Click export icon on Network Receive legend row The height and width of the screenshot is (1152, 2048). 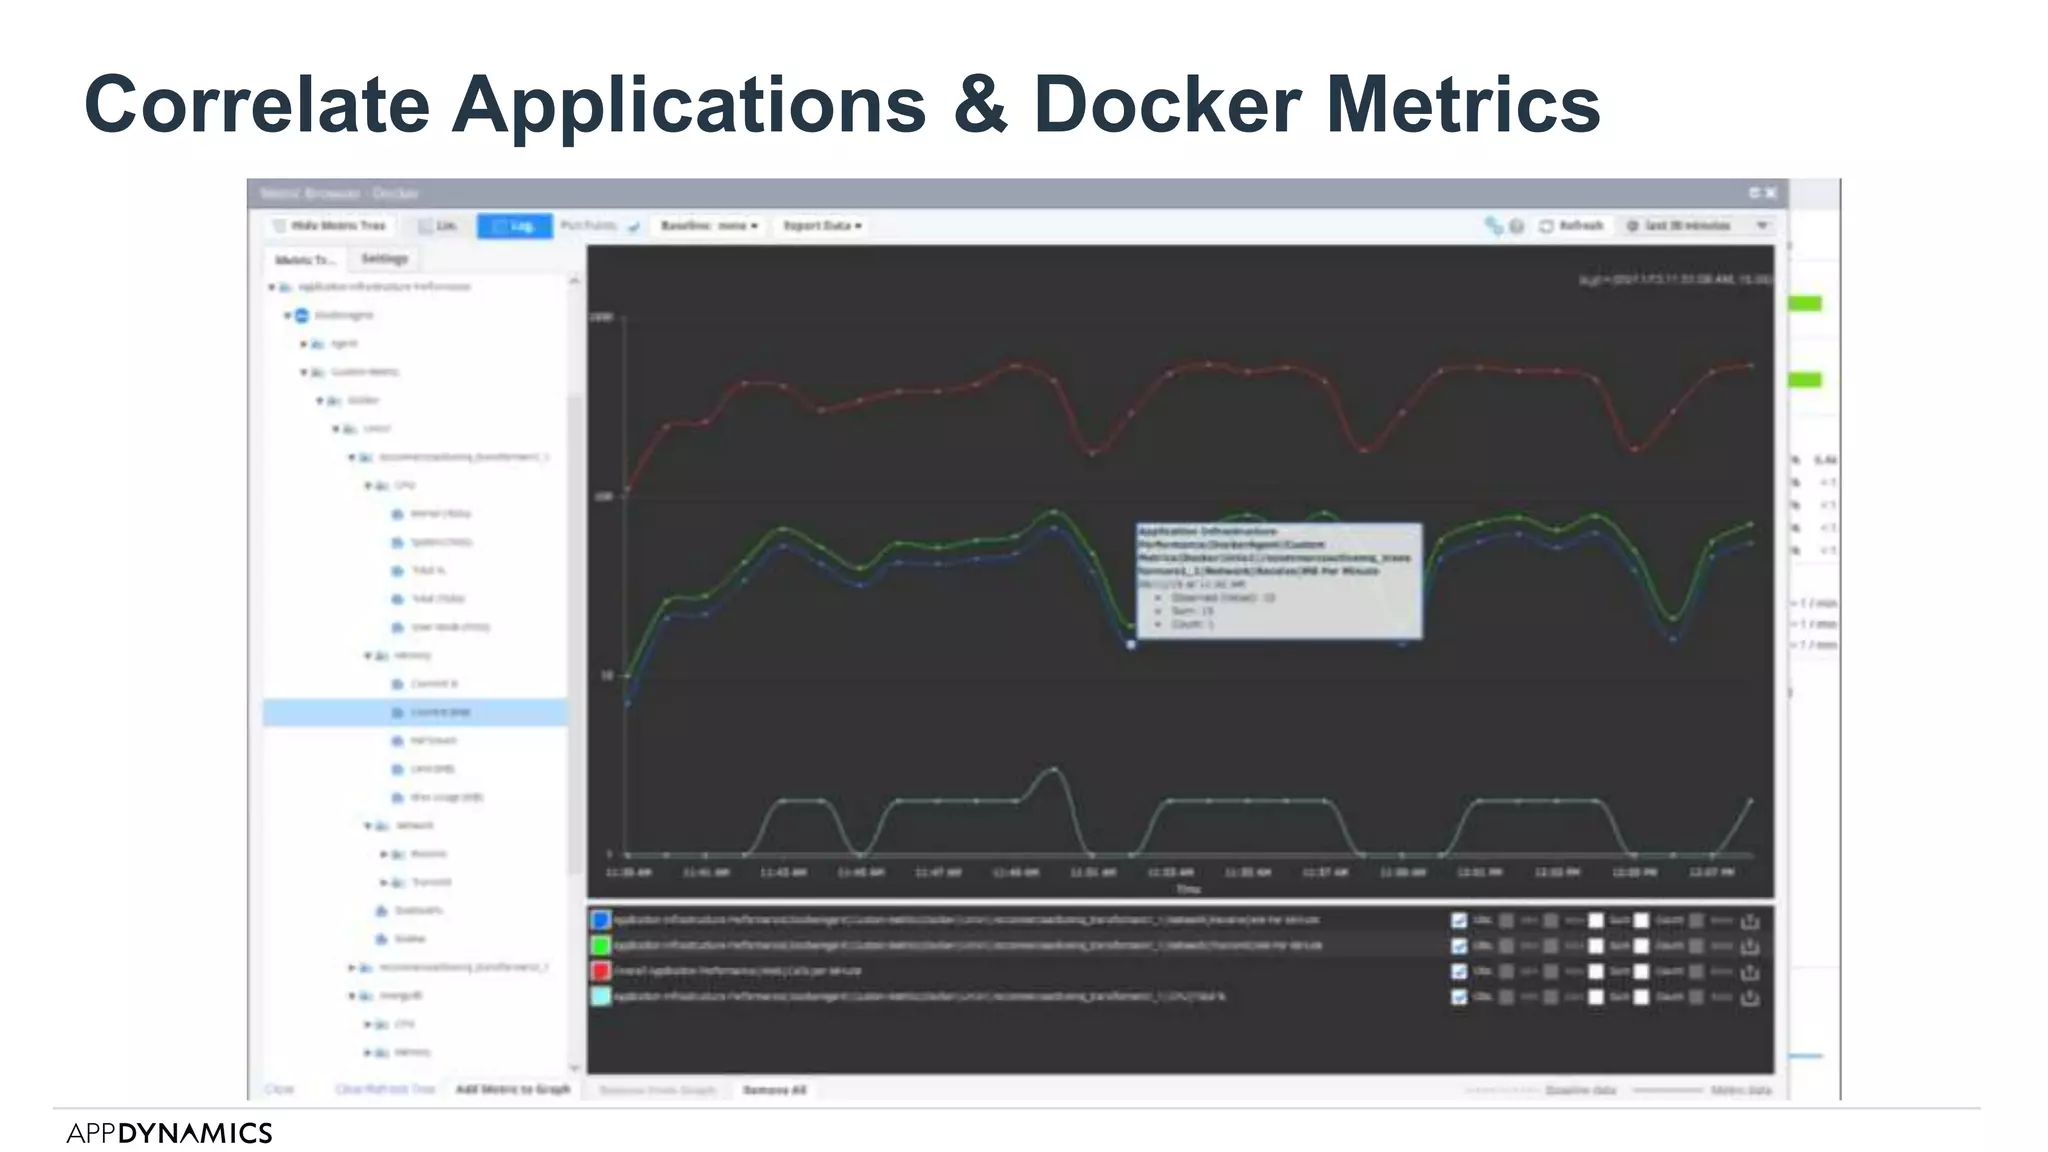pos(1750,920)
